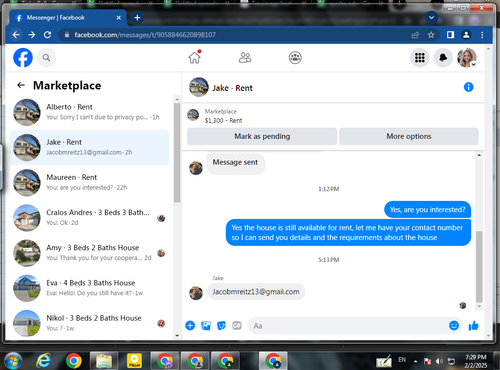Attach a photo using image icon
The height and width of the screenshot is (370, 500).
206,325
